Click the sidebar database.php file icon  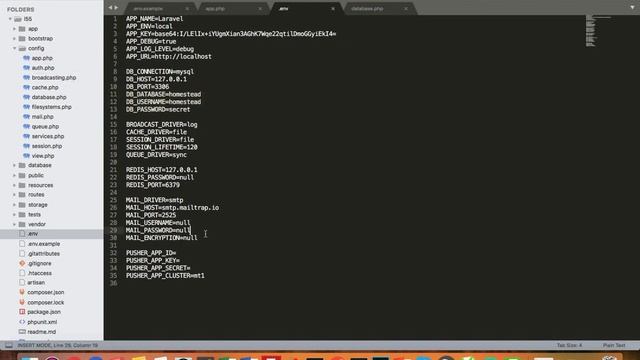point(27,97)
